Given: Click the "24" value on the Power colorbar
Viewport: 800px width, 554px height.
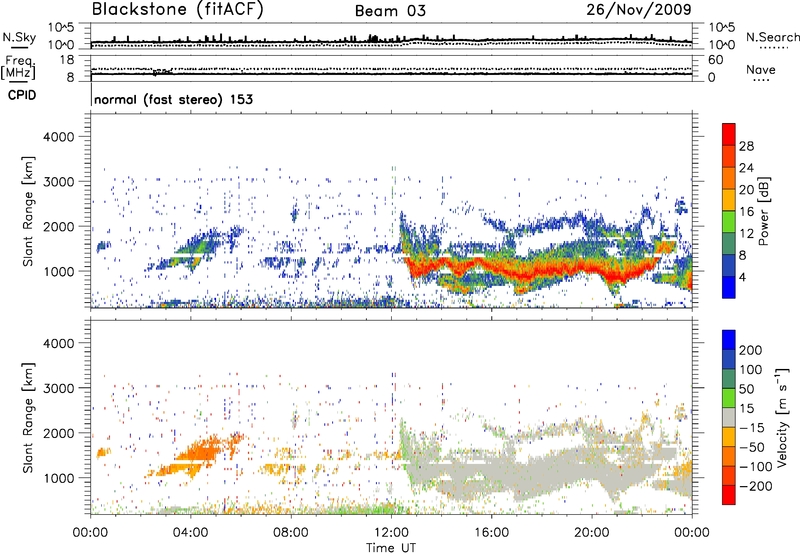Looking at the screenshot, I should pos(746,168).
